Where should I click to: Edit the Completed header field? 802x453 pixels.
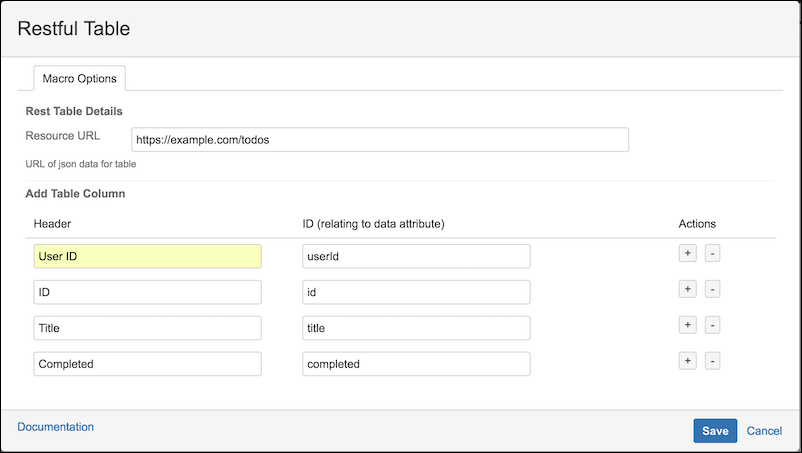(147, 364)
